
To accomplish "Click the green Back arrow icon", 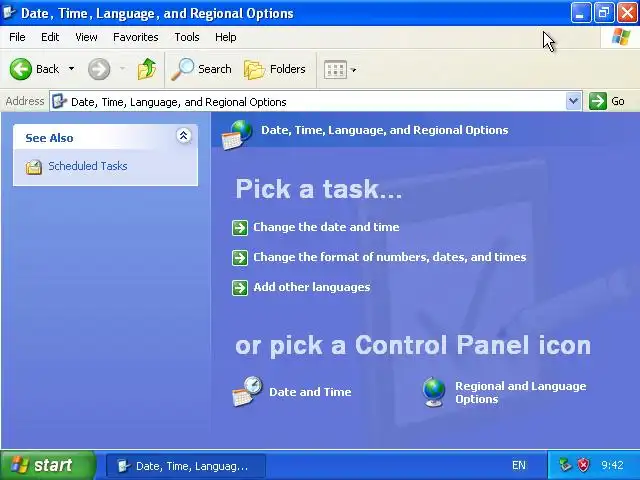I will tap(20, 69).
